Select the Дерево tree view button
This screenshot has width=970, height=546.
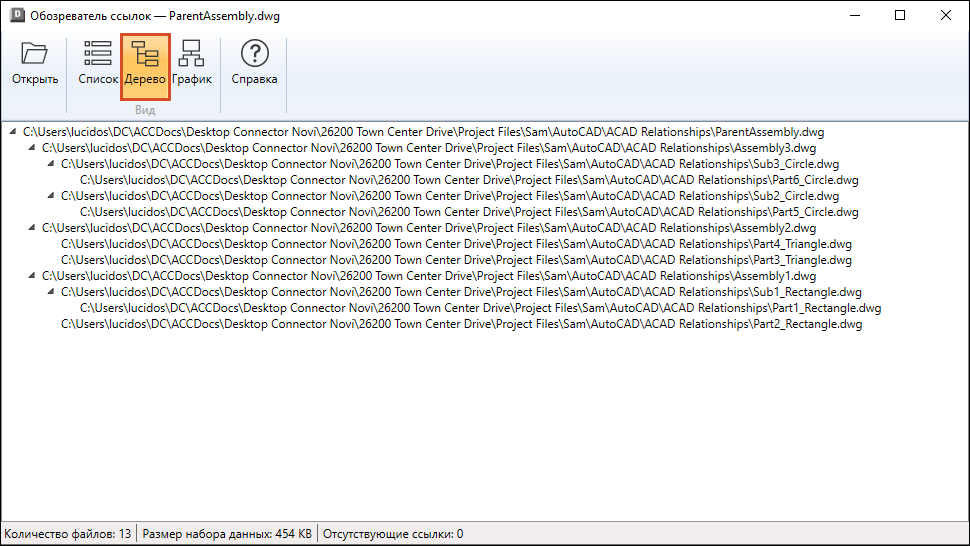(x=145, y=66)
